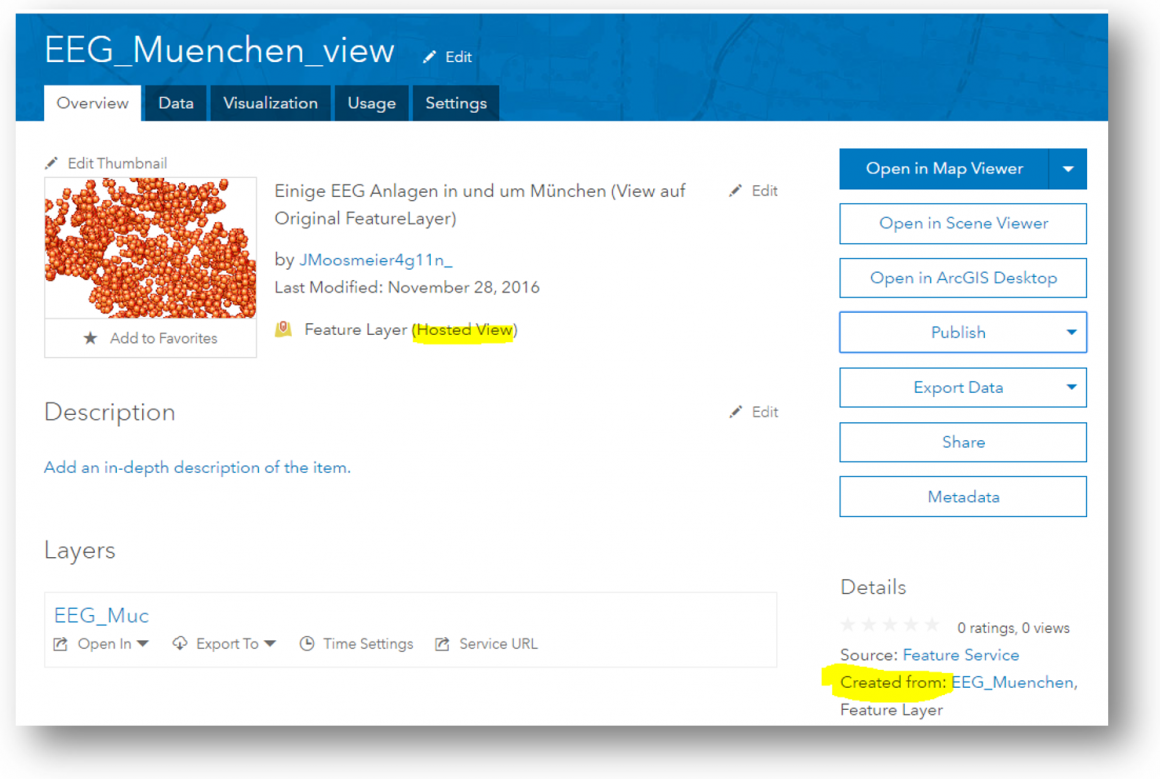
Task: Open the Feature Service source link
Action: 961,655
